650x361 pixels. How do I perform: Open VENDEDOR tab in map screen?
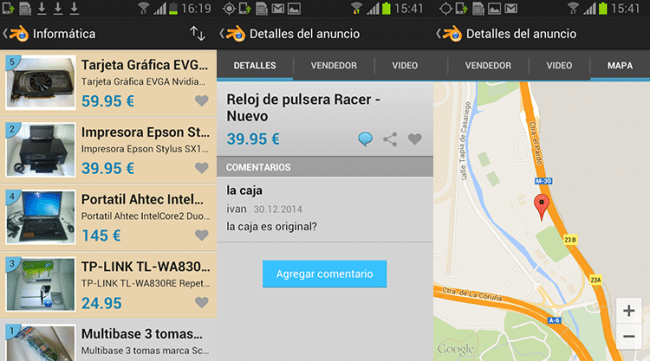click(488, 65)
